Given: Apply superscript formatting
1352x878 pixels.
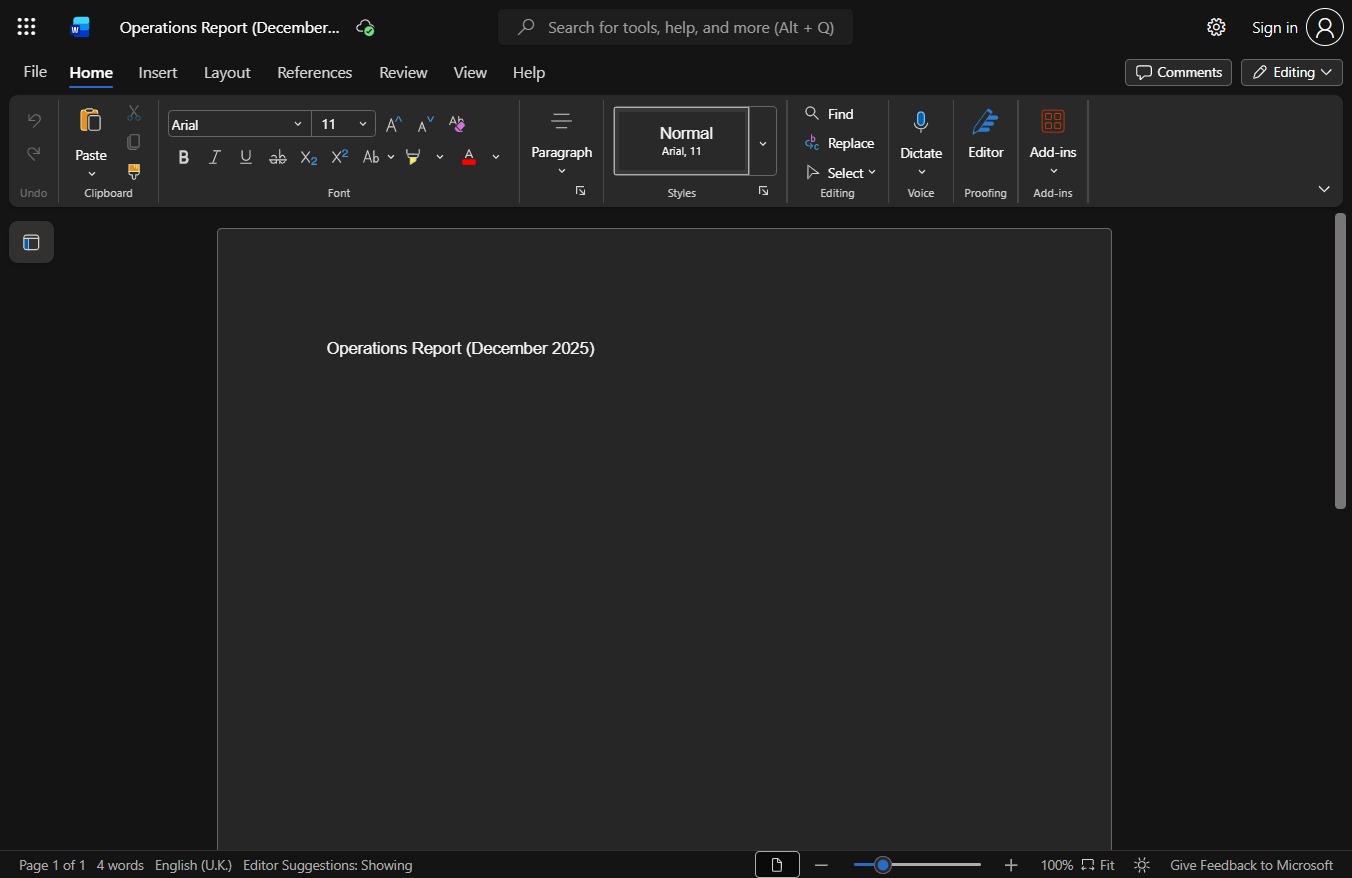Looking at the screenshot, I should (x=340, y=157).
